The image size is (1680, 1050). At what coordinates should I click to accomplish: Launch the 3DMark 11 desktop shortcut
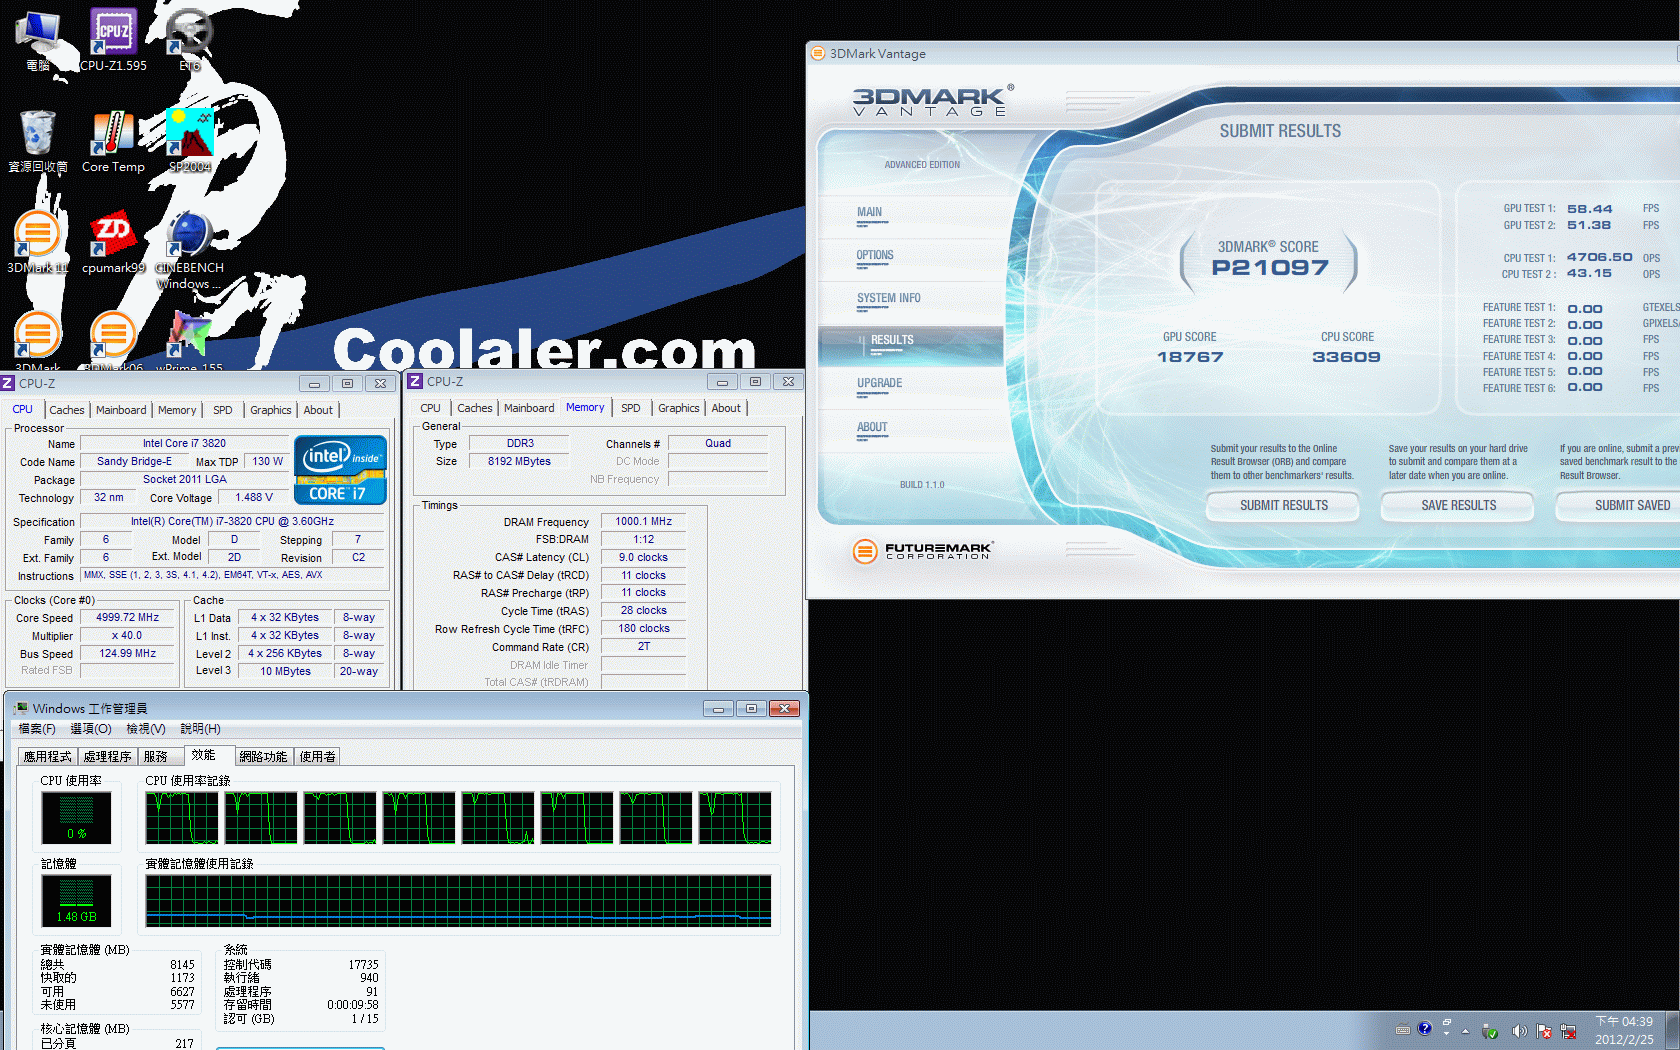[38, 242]
